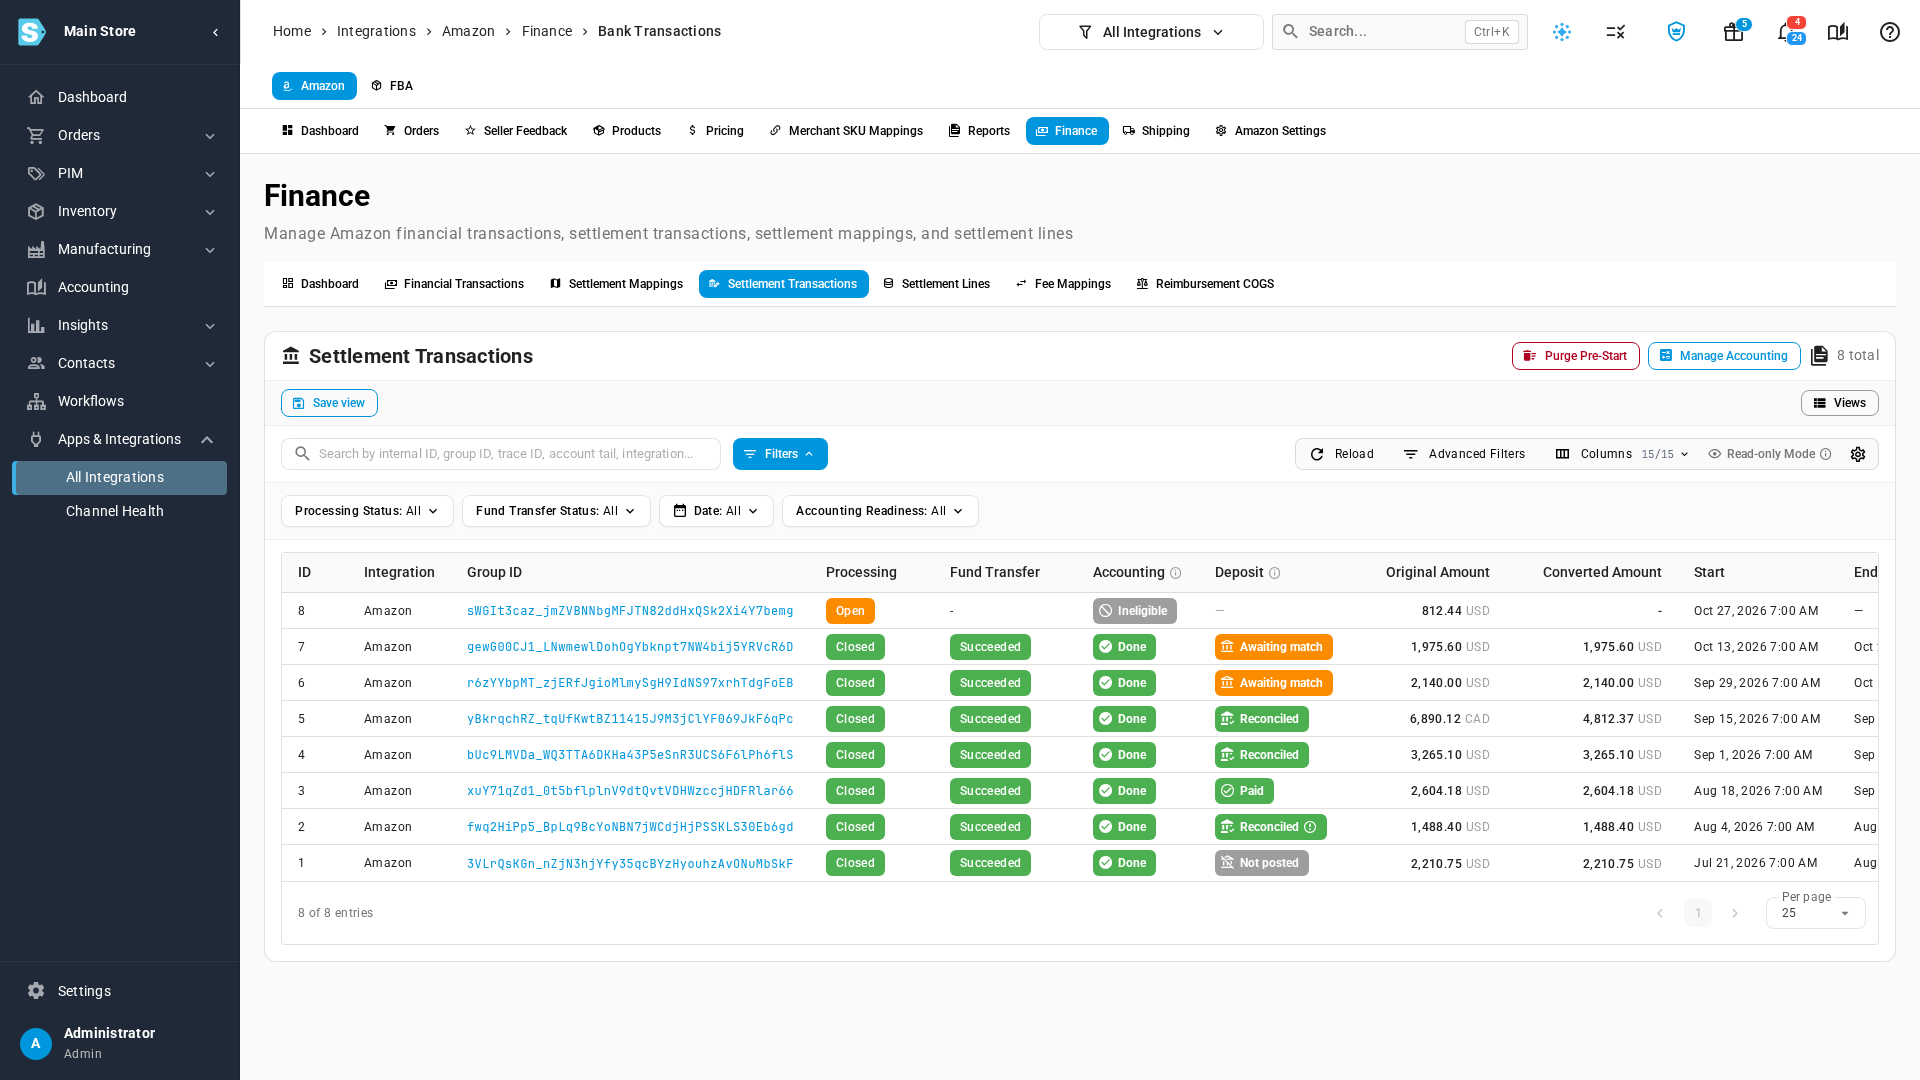Click the settlement search input field
This screenshot has width=1920, height=1080.
pos(501,454)
